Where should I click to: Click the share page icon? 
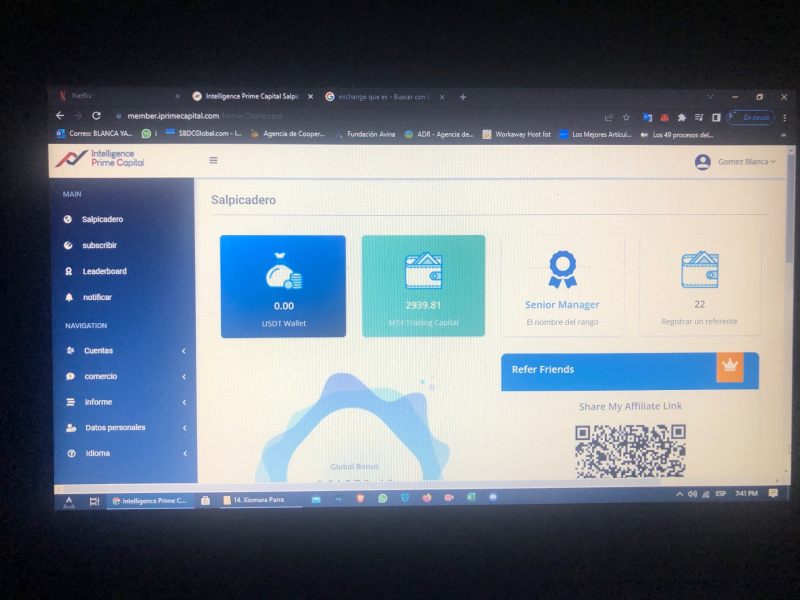pyautogui.click(x=608, y=117)
